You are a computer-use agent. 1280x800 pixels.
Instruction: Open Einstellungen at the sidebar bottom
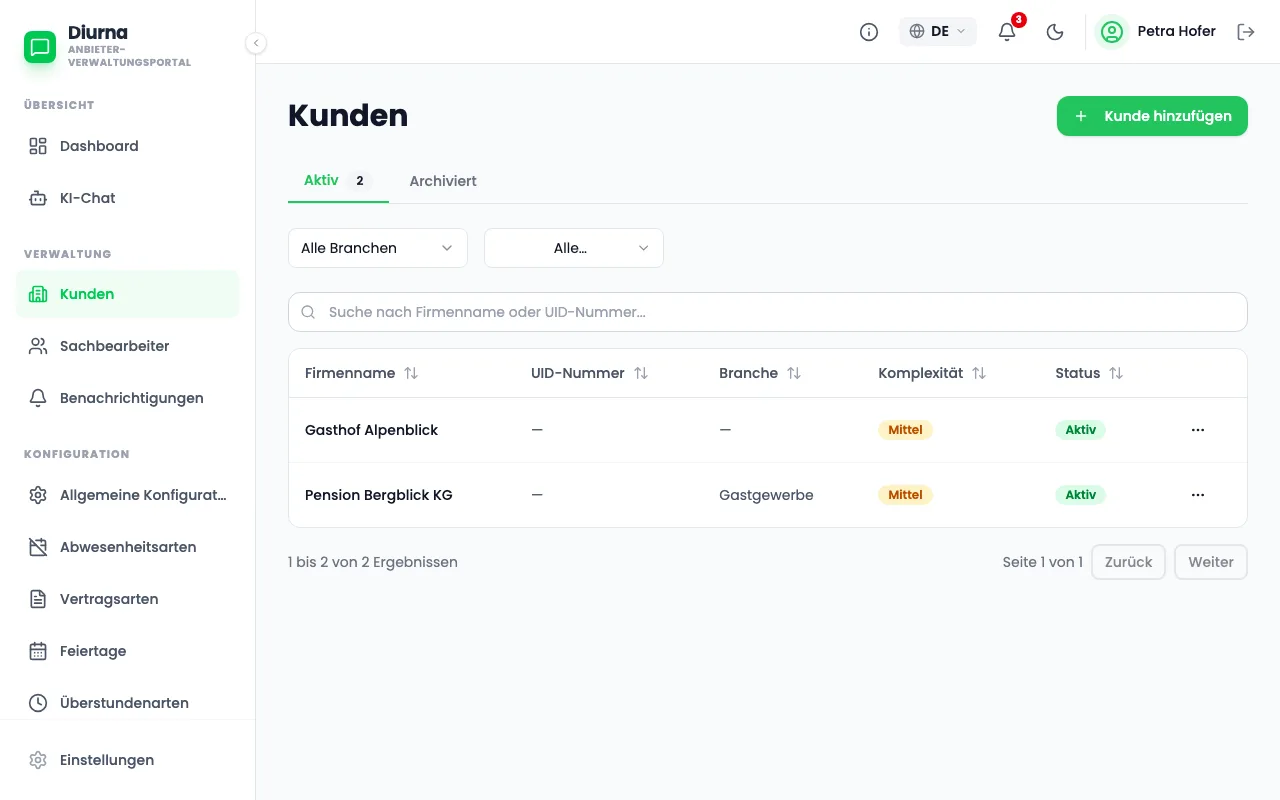click(x=128, y=760)
